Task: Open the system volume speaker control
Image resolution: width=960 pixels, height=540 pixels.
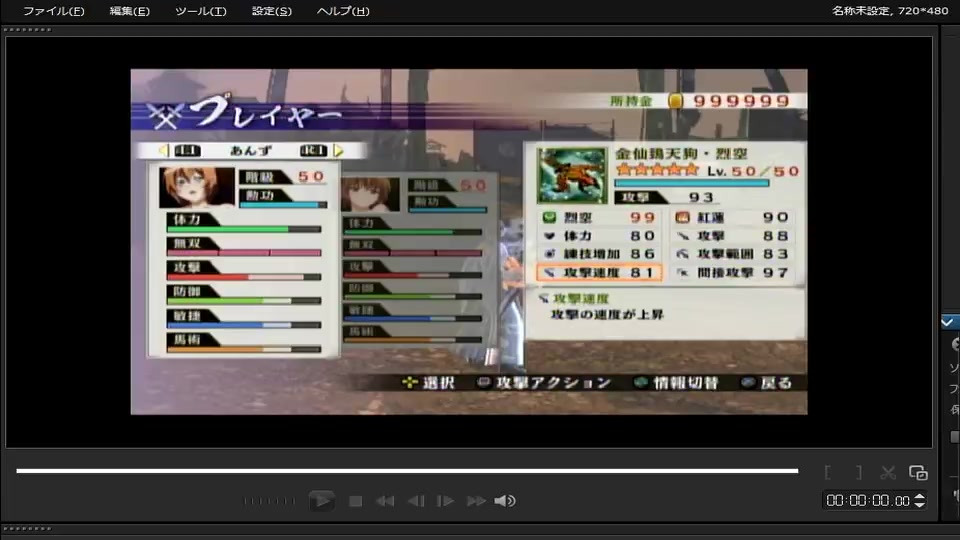Action: pyautogui.click(x=505, y=501)
